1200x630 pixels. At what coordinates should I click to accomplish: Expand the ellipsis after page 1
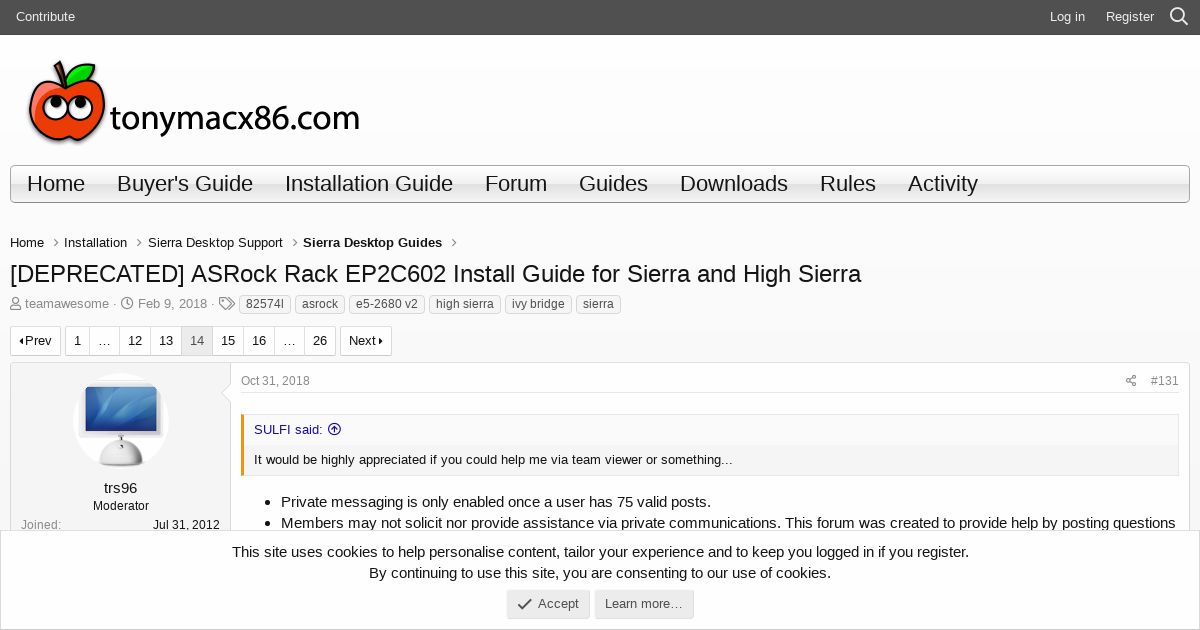[x=105, y=341]
